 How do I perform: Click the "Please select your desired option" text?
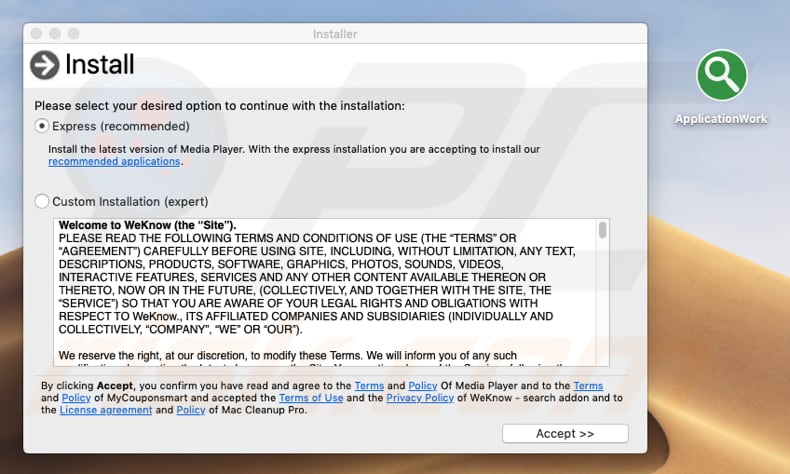tap(220, 106)
